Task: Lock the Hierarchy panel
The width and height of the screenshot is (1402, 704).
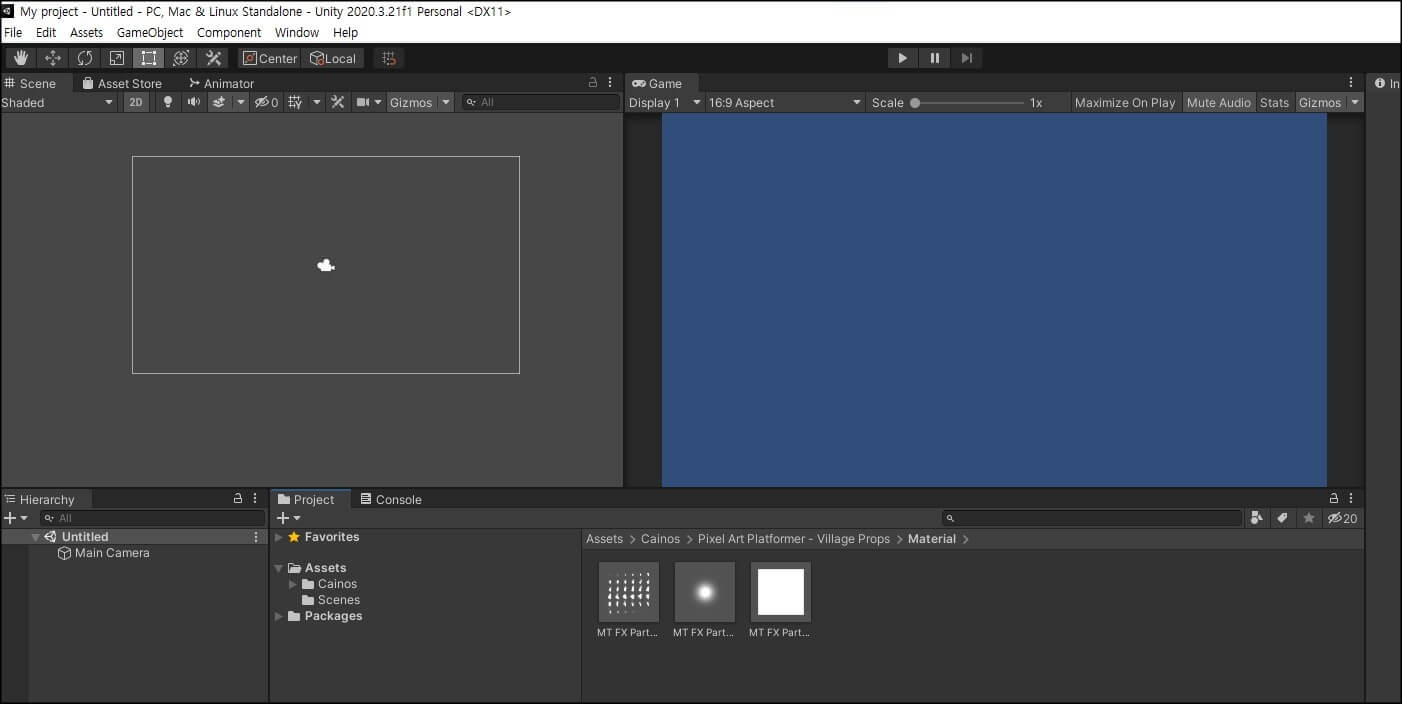Action: click(238, 498)
